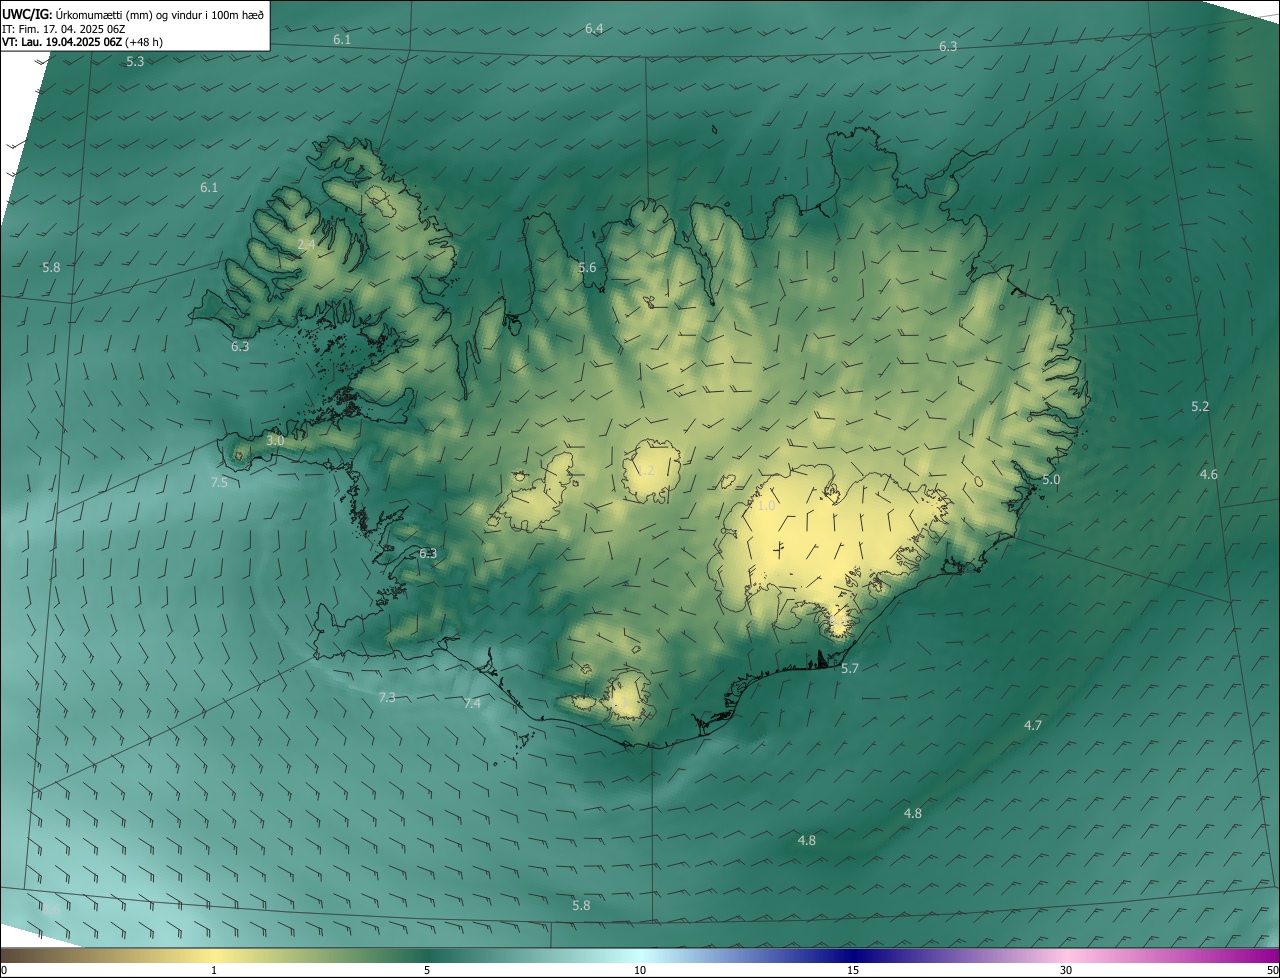1280x978 pixels.
Task: Click the 5.0 value on the east coast
Action: tap(1051, 480)
